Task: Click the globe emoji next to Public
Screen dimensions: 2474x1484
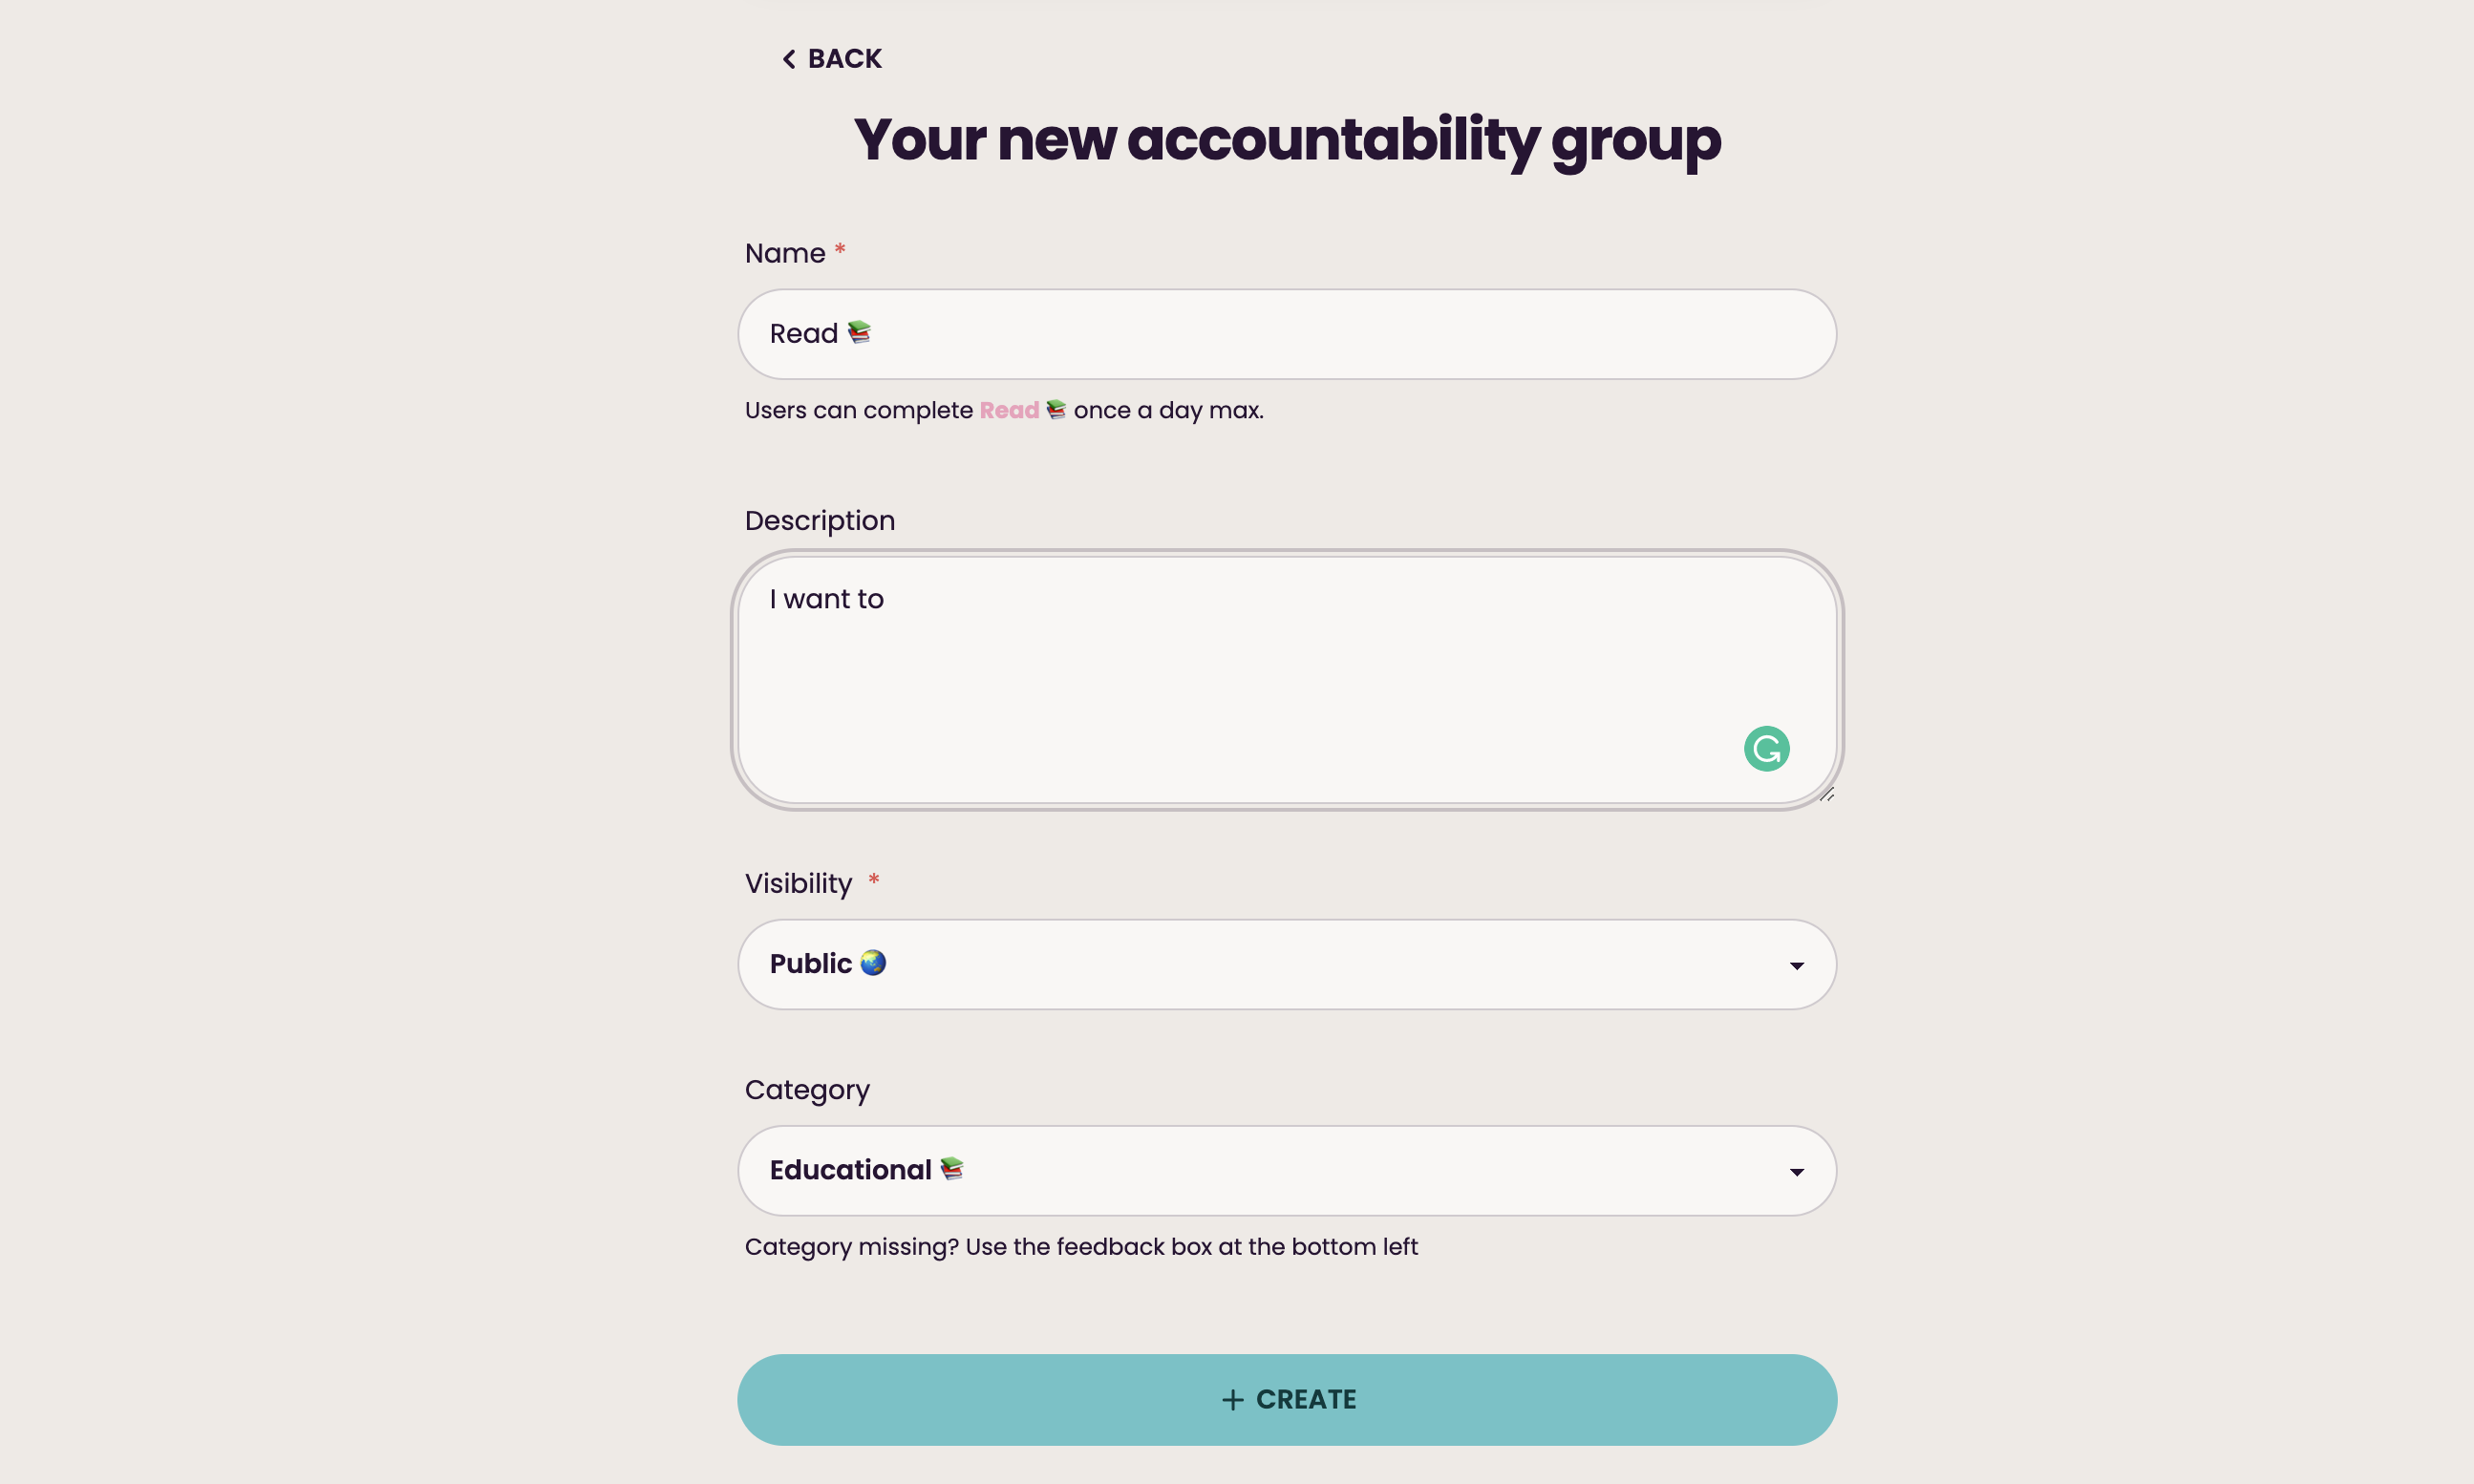Action: [873, 963]
